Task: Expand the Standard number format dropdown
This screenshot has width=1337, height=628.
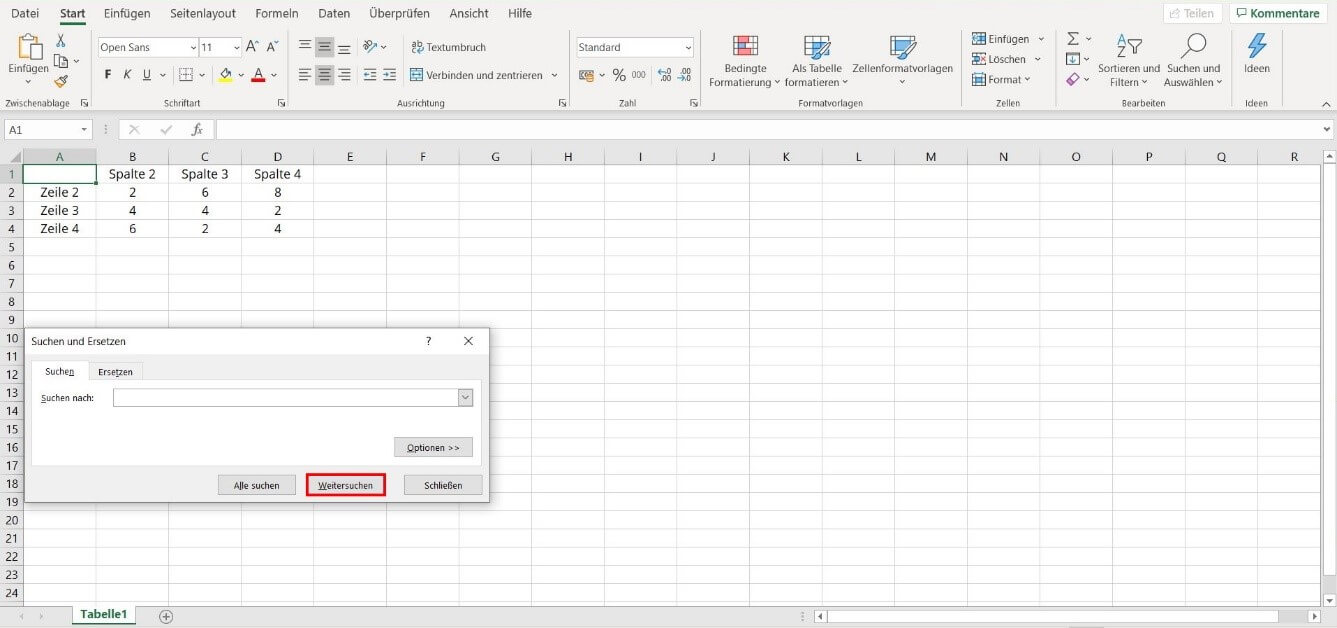Action: [688, 48]
